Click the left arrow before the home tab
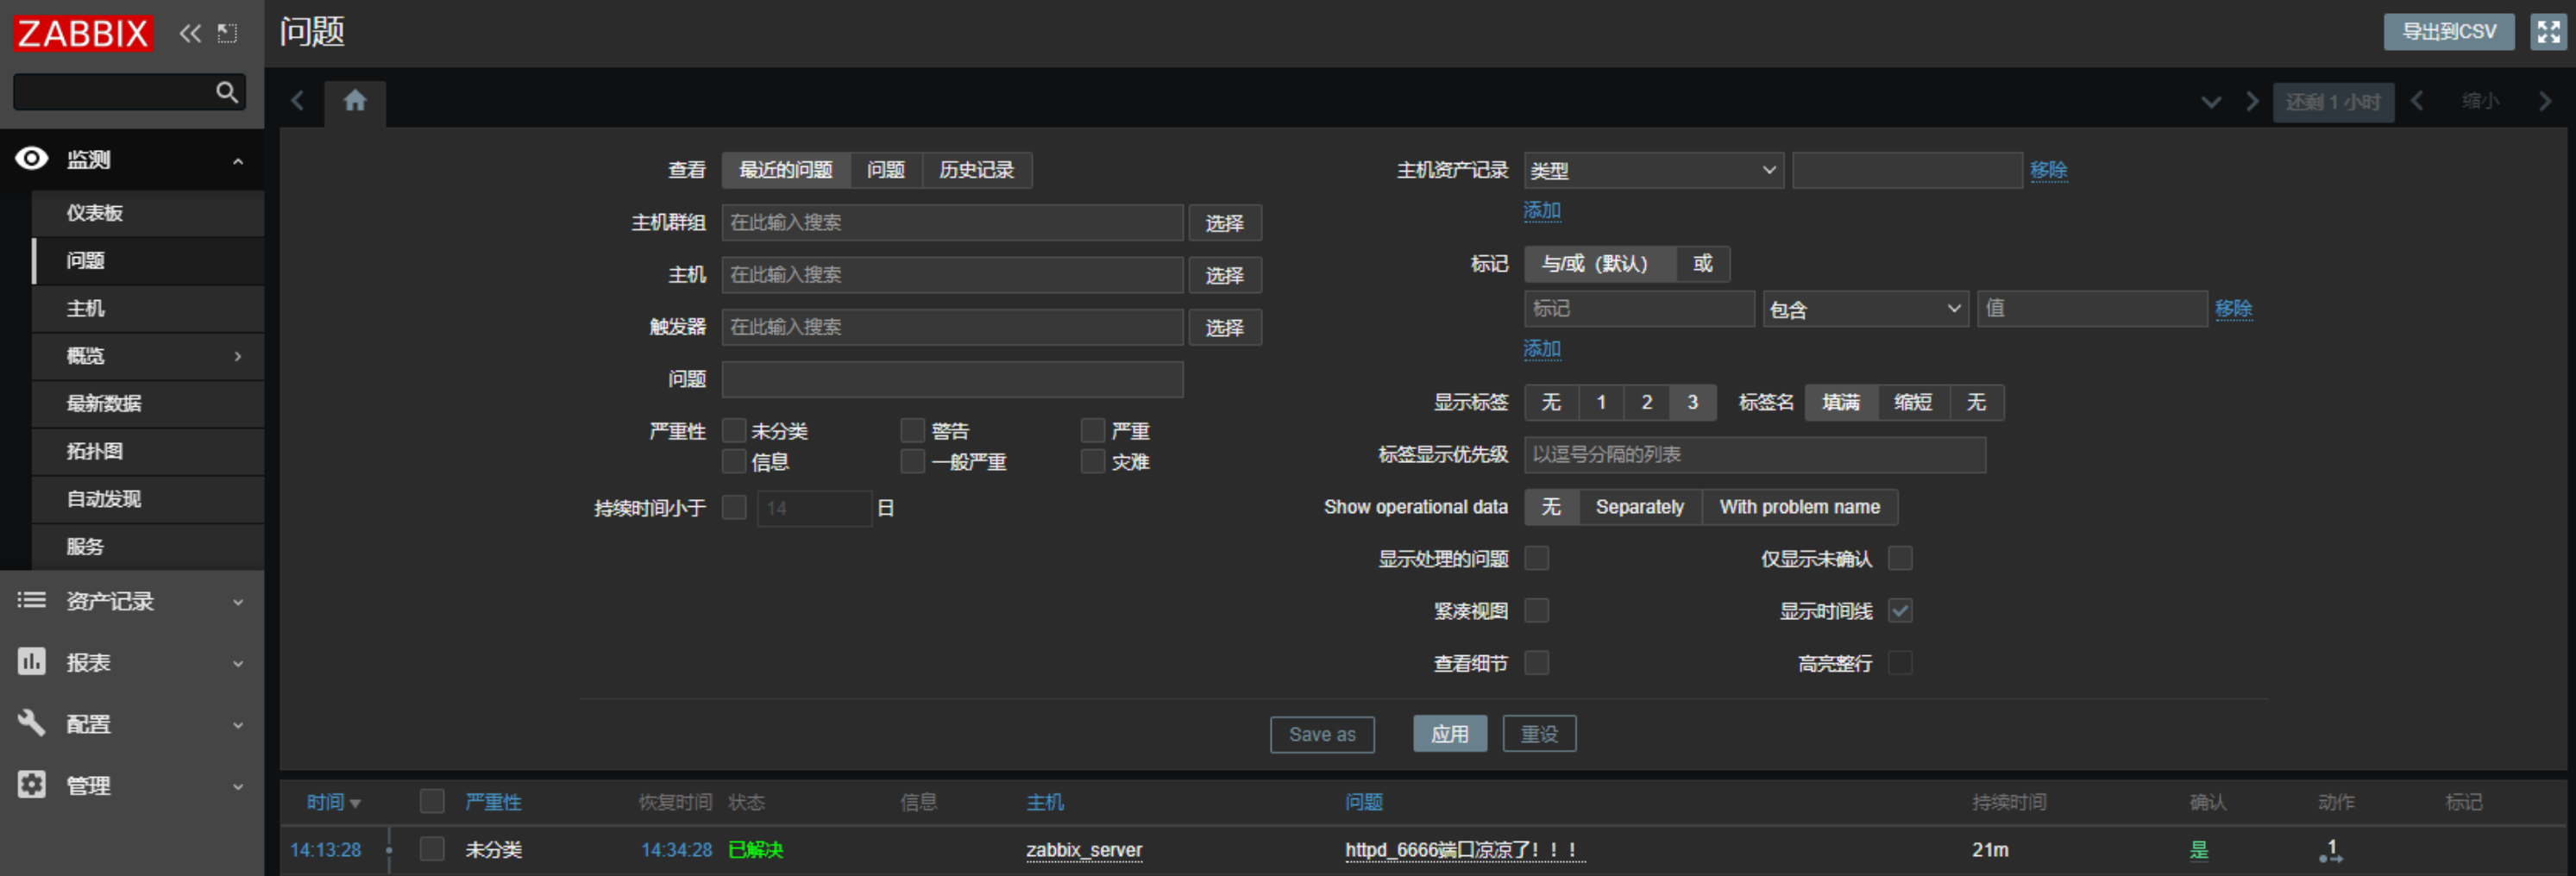Image resolution: width=2576 pixels, height=876 pixels. pos(298,101)
